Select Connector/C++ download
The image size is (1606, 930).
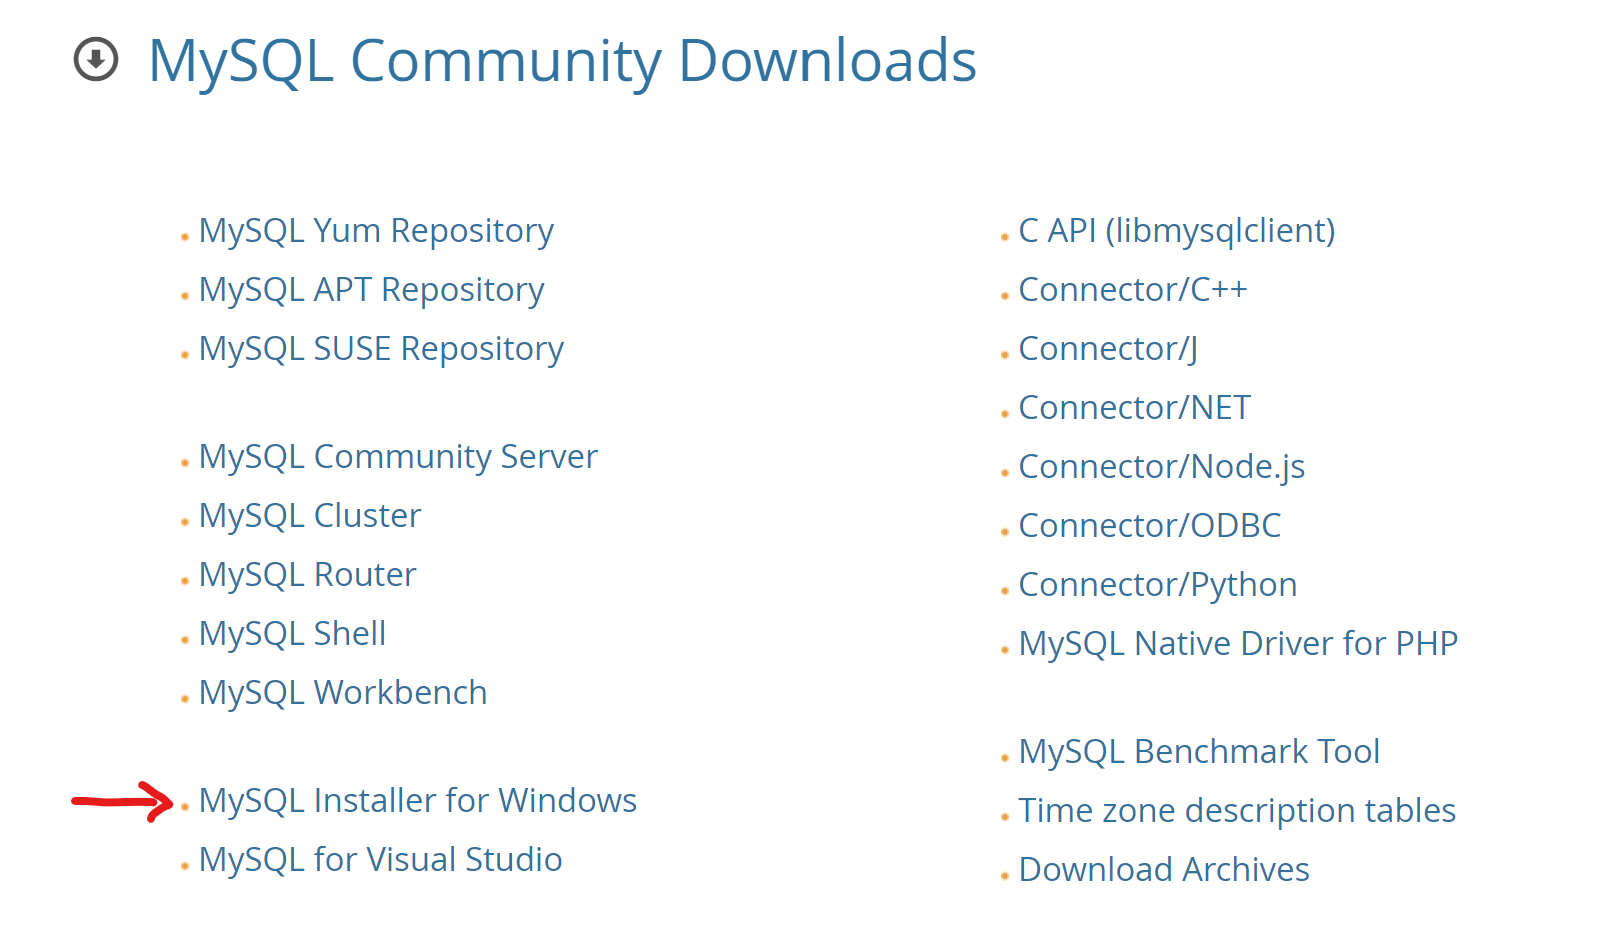pyautogui.click(x=1133, y=290)
